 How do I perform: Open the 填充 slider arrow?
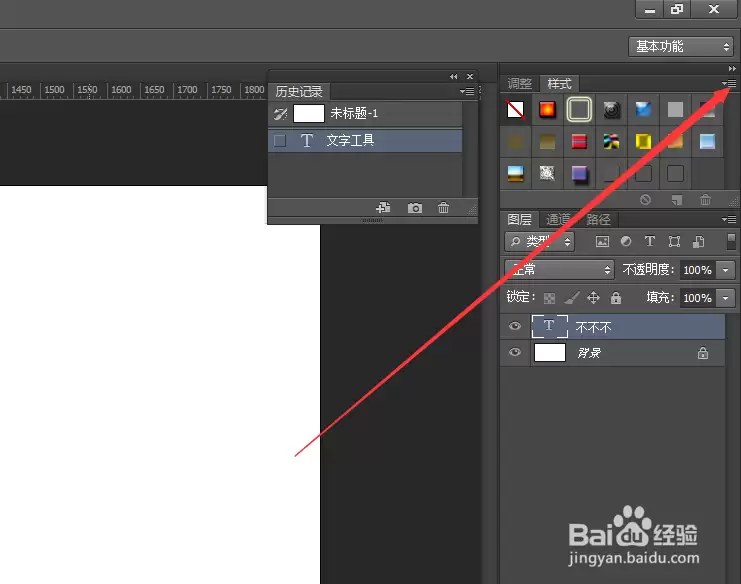(x=725, y=298)
